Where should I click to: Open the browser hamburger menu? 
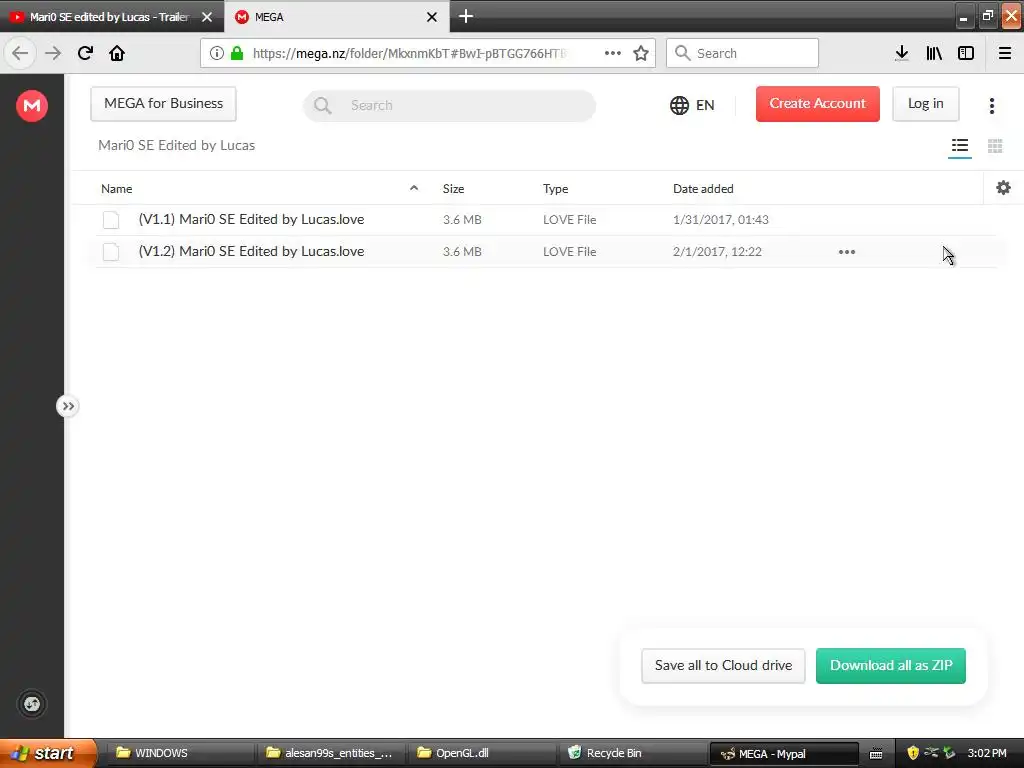1005,53
